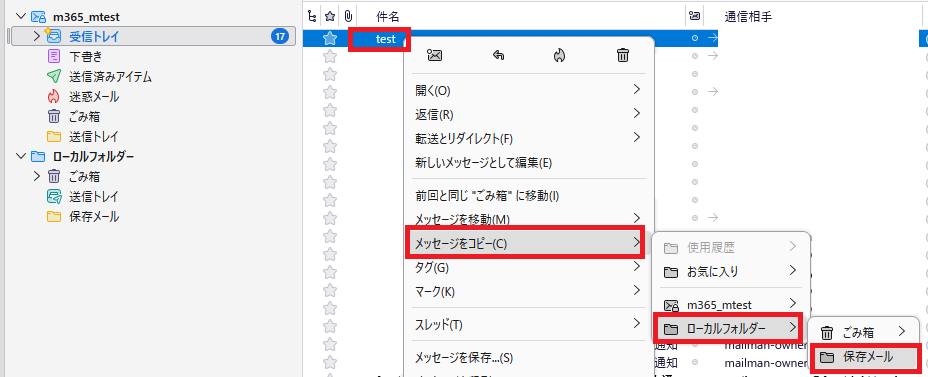The width and height of the screenshot is (928, 377).
Task: Open the 開く(O) submenu
Action: point(529,91)
